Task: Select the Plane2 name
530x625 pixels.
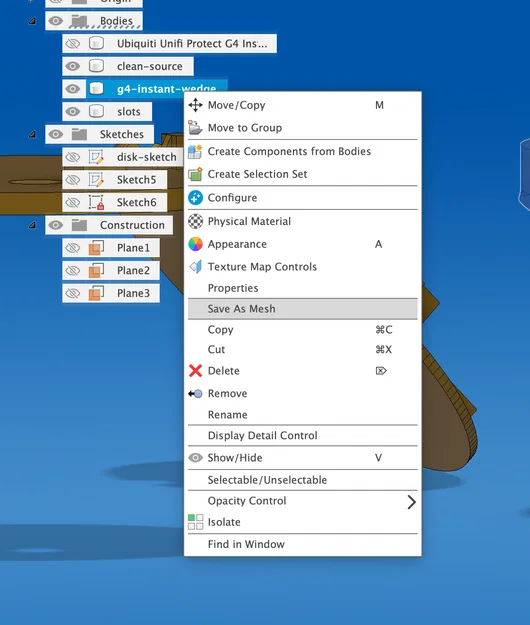Action: [133, 271]
